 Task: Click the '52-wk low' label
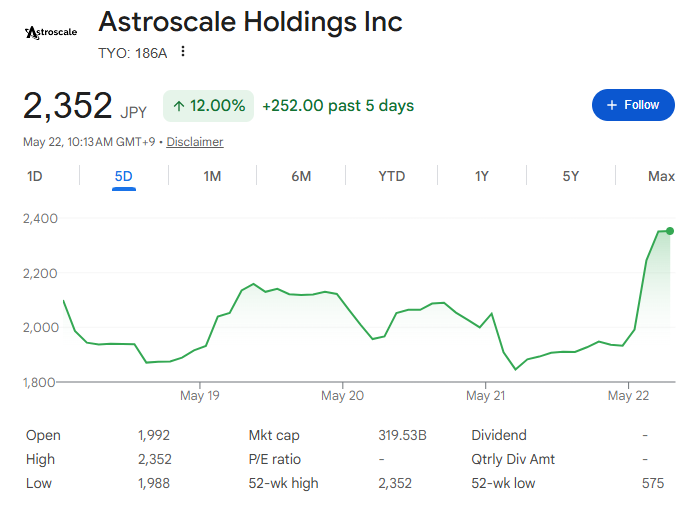pos(503,483)
